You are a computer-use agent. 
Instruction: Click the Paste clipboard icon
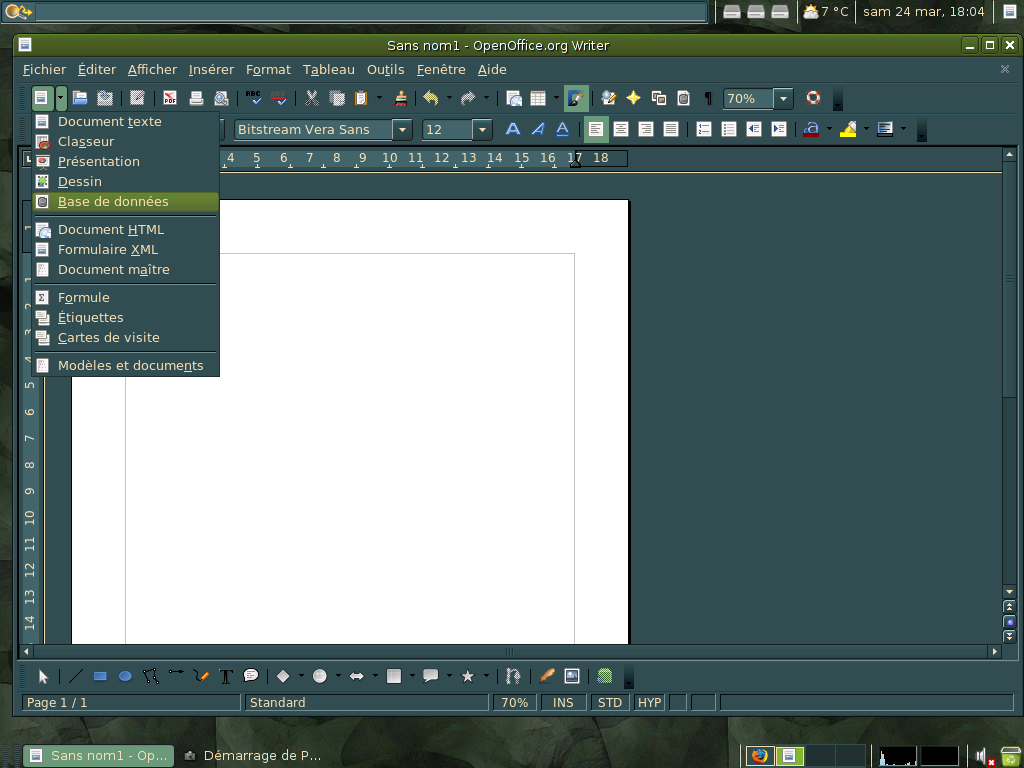point(361,98)
